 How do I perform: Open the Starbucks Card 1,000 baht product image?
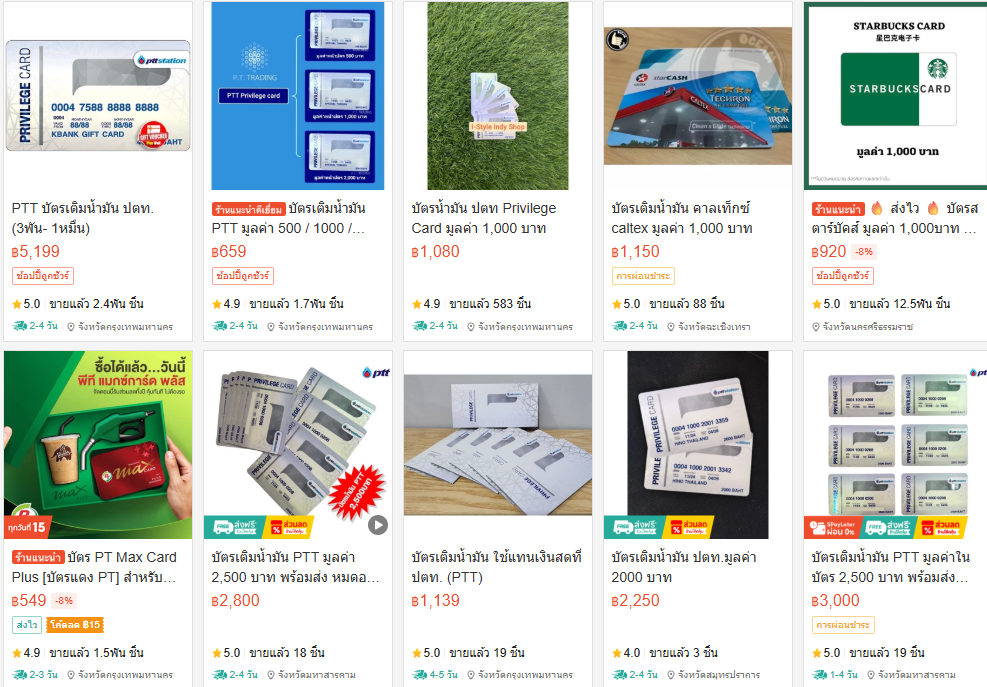[895, 96]
